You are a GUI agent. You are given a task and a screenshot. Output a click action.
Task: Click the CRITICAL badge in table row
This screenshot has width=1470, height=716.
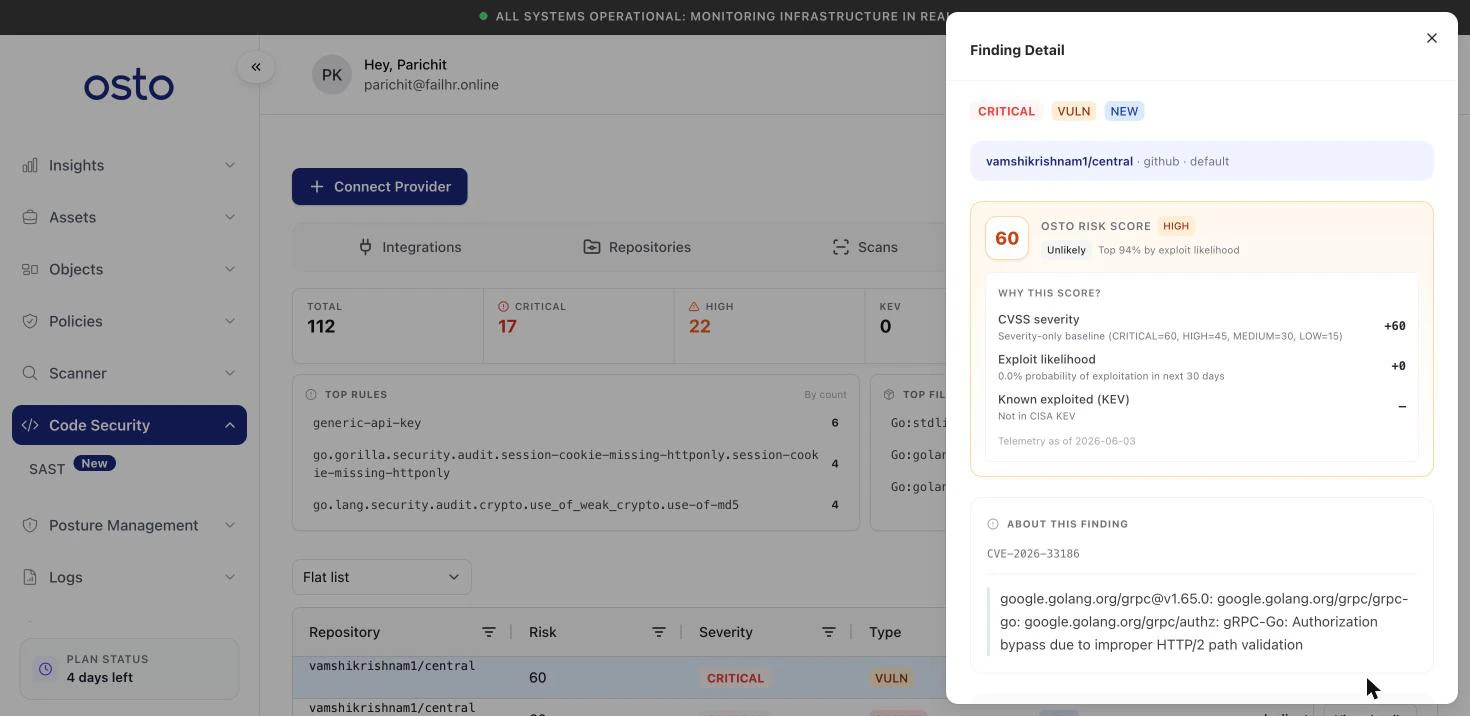point(735,678)
